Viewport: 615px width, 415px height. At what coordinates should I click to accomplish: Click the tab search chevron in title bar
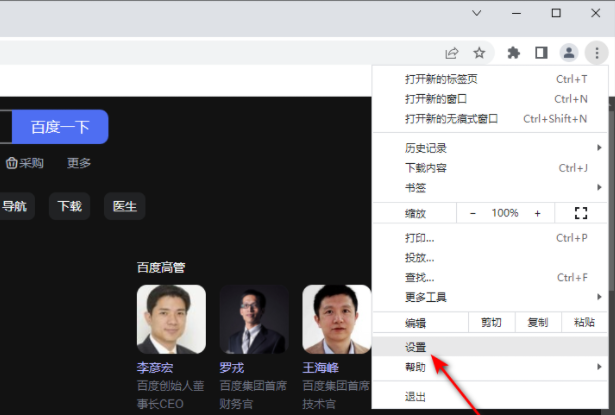point(477,13)
